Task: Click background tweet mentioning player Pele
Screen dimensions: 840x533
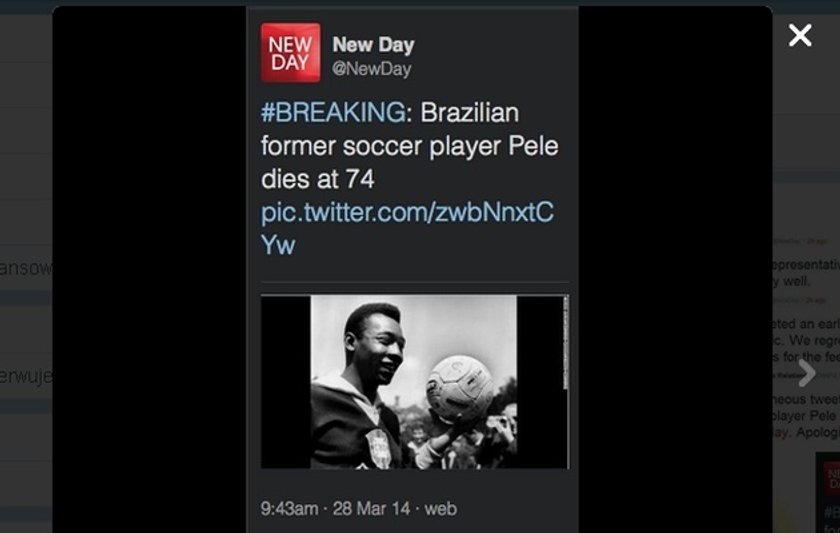Action: [x=806, y=416]
